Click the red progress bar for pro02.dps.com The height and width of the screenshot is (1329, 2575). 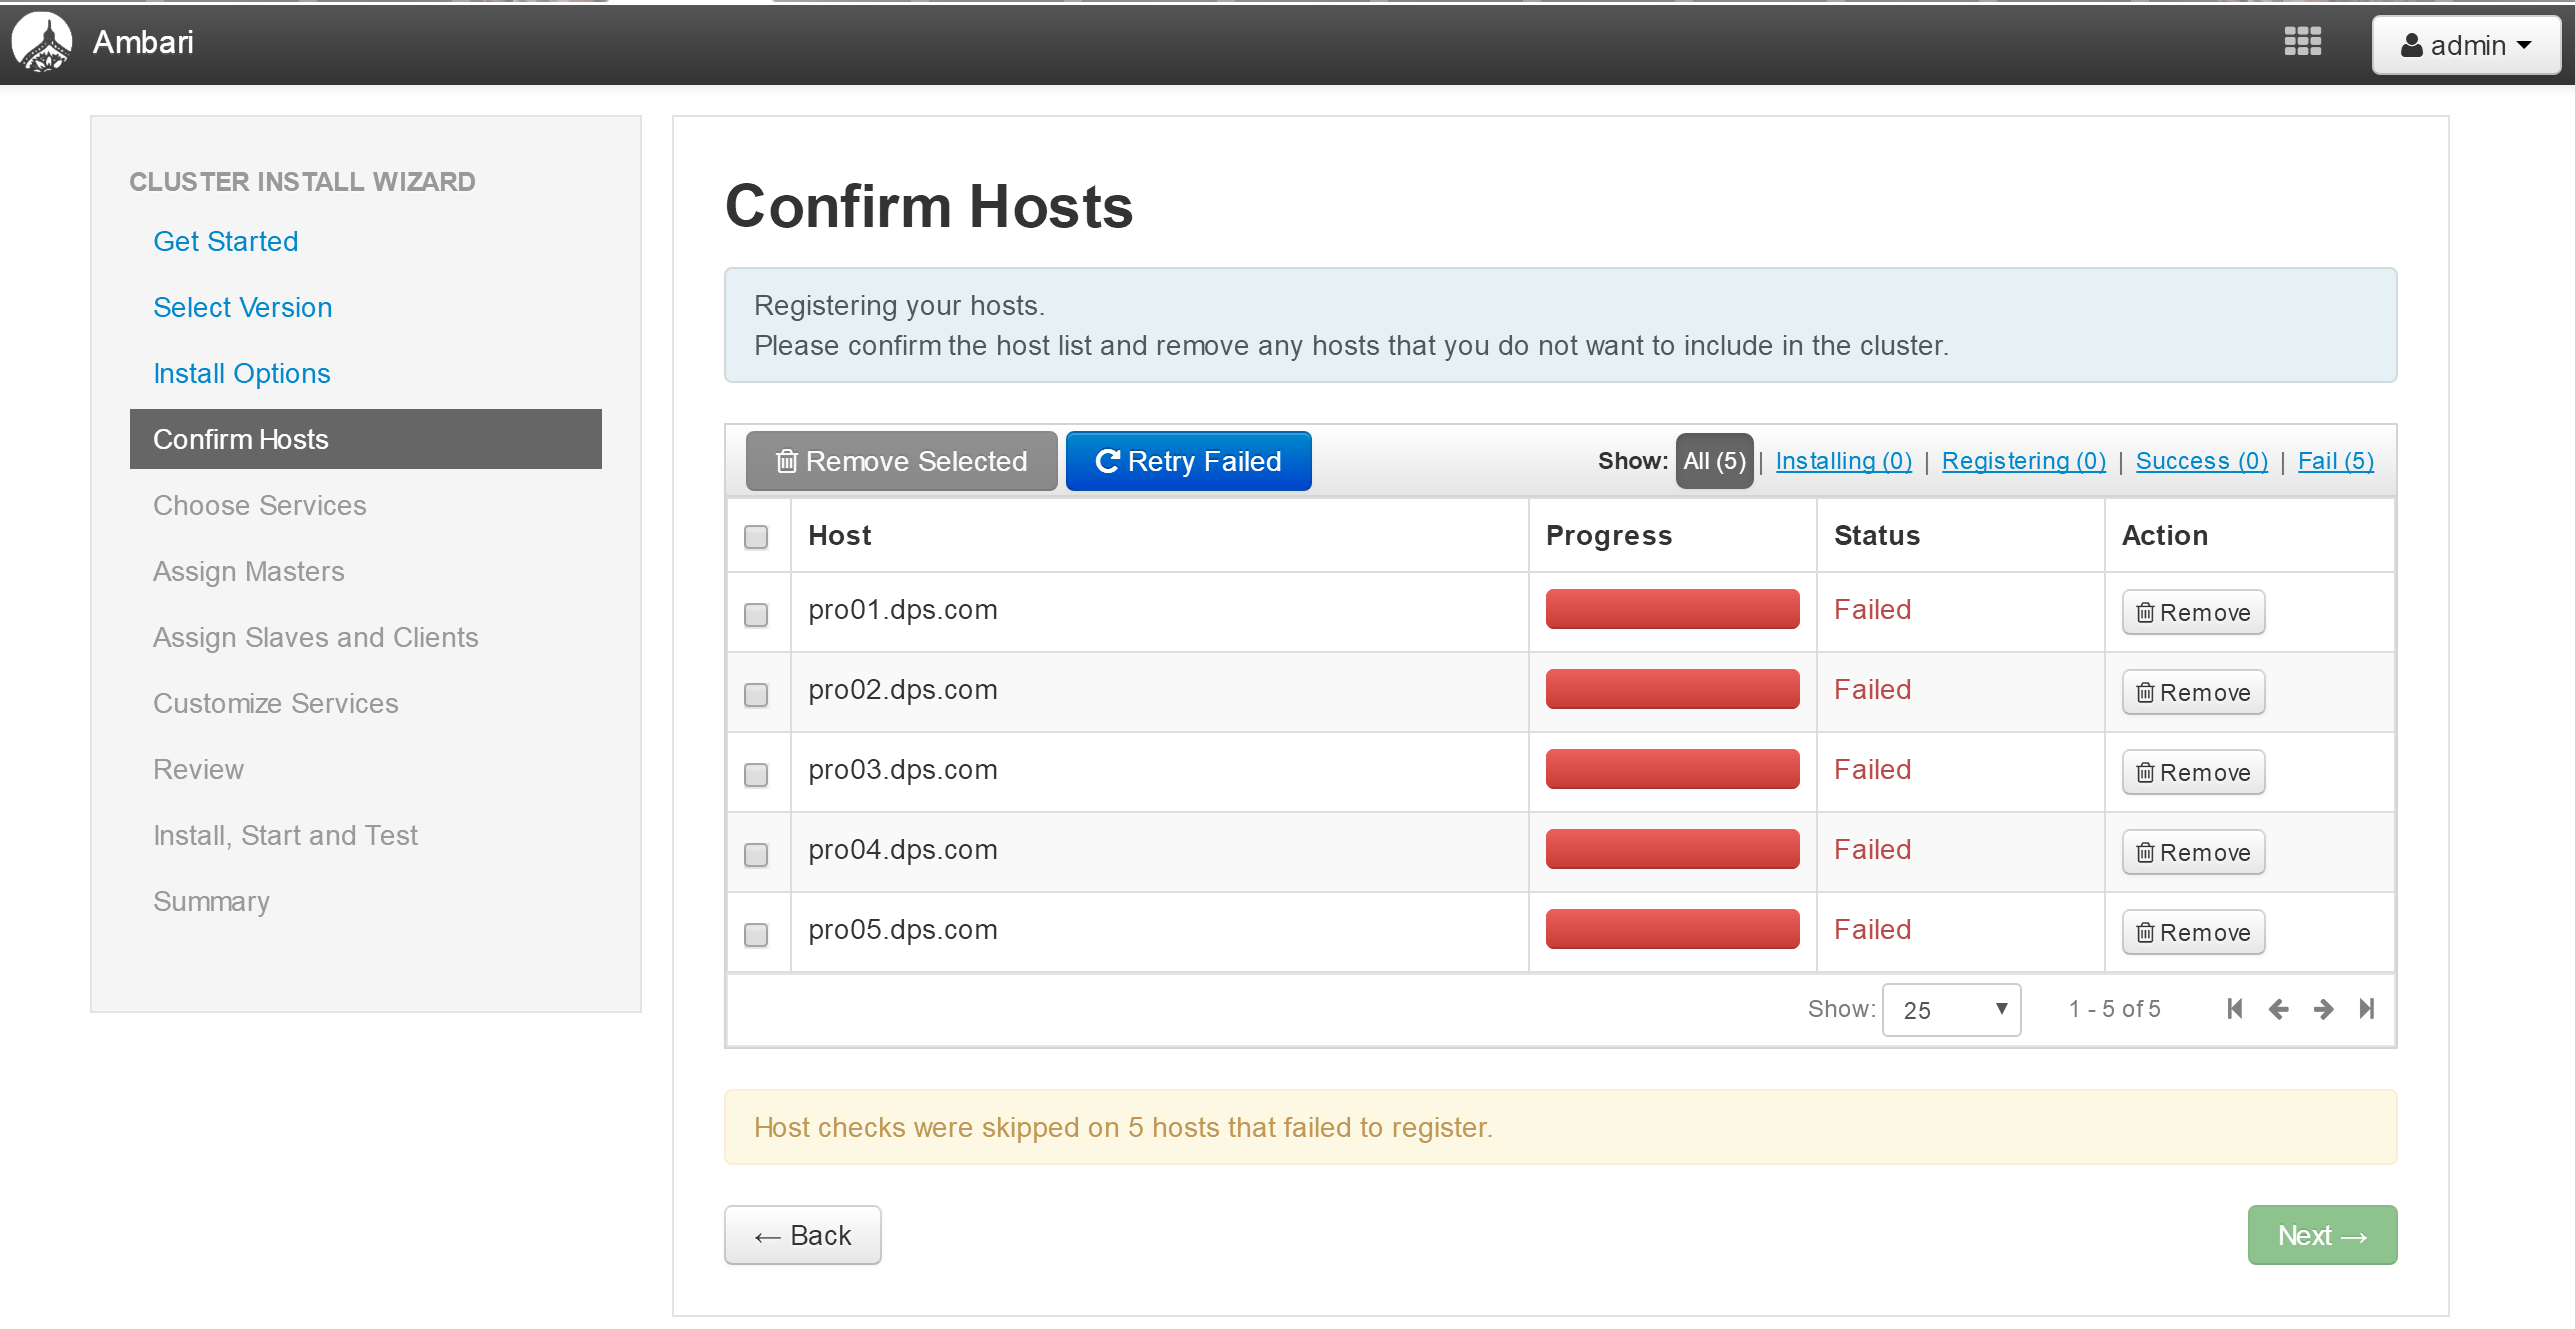tap(1673, 689)
